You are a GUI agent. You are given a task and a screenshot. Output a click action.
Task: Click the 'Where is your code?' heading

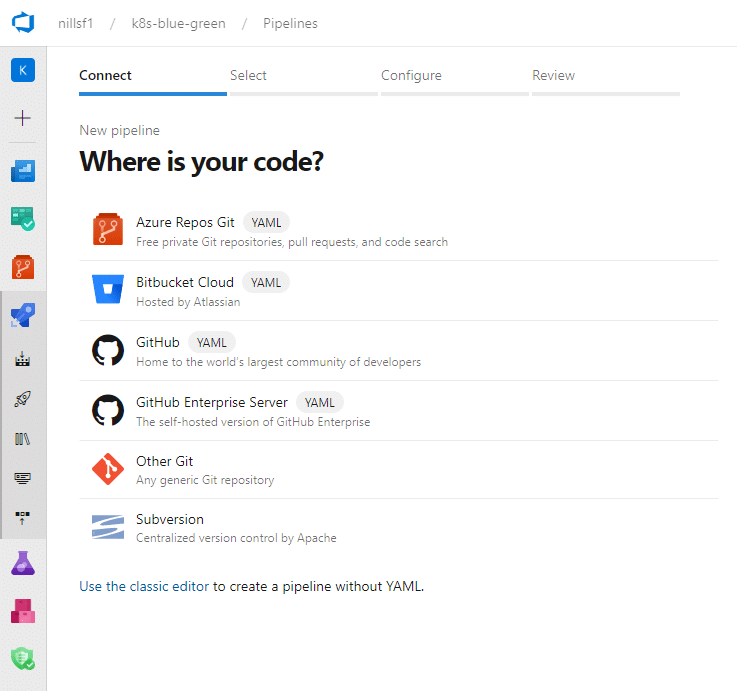click(x=201, y=162)
